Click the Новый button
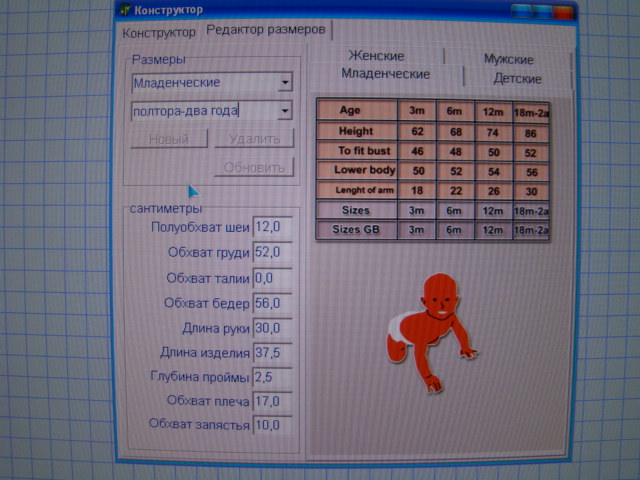 coord(169,139)
